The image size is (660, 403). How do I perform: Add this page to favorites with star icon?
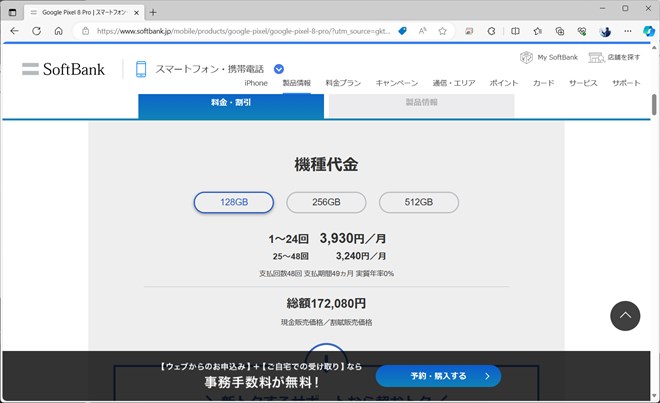442,31
